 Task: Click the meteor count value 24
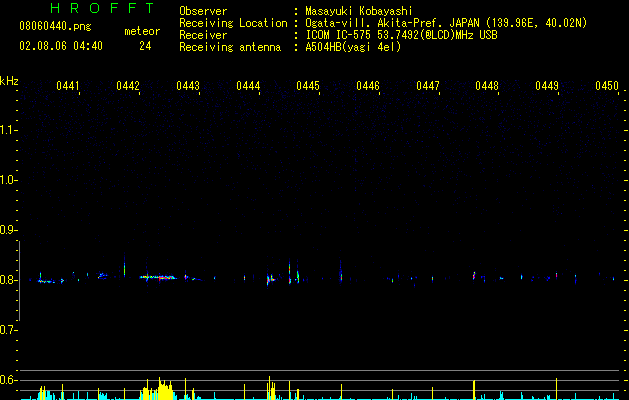(145, 46)
